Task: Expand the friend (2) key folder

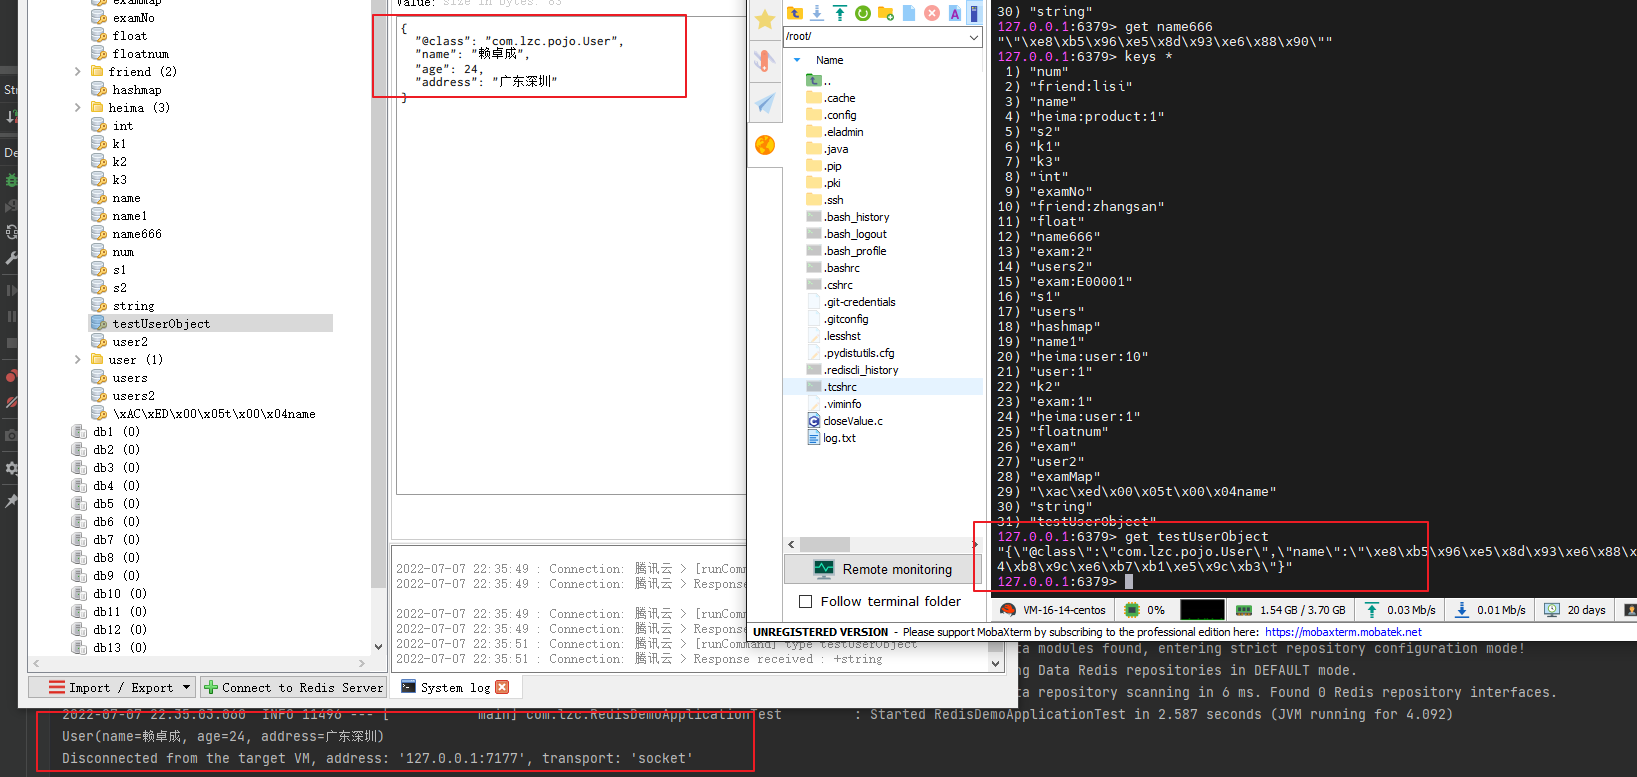Action: (x=78, y=72)
